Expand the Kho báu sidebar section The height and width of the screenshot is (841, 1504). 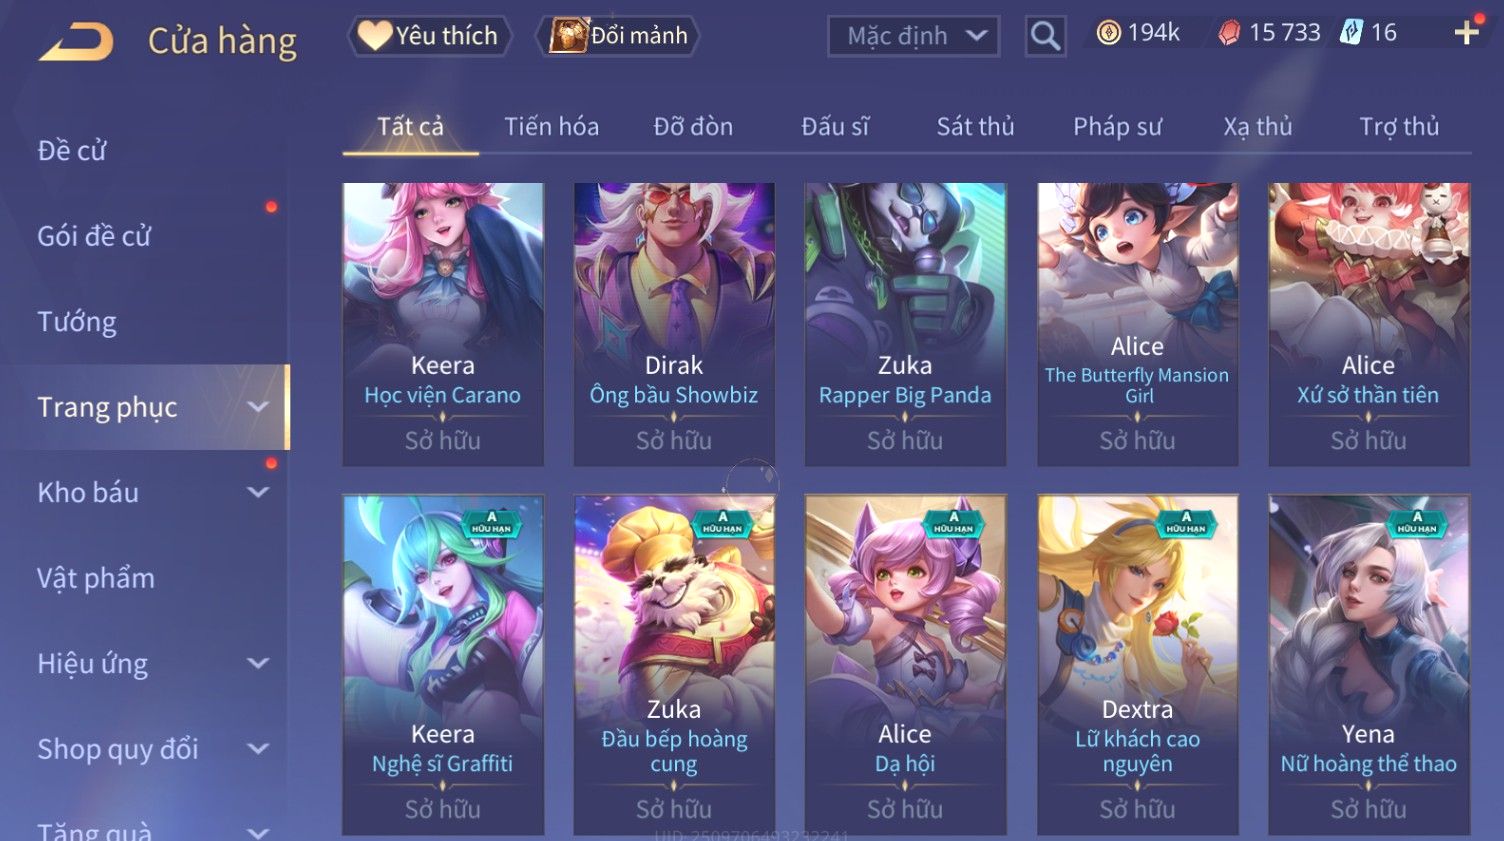[x=150, y=492]
